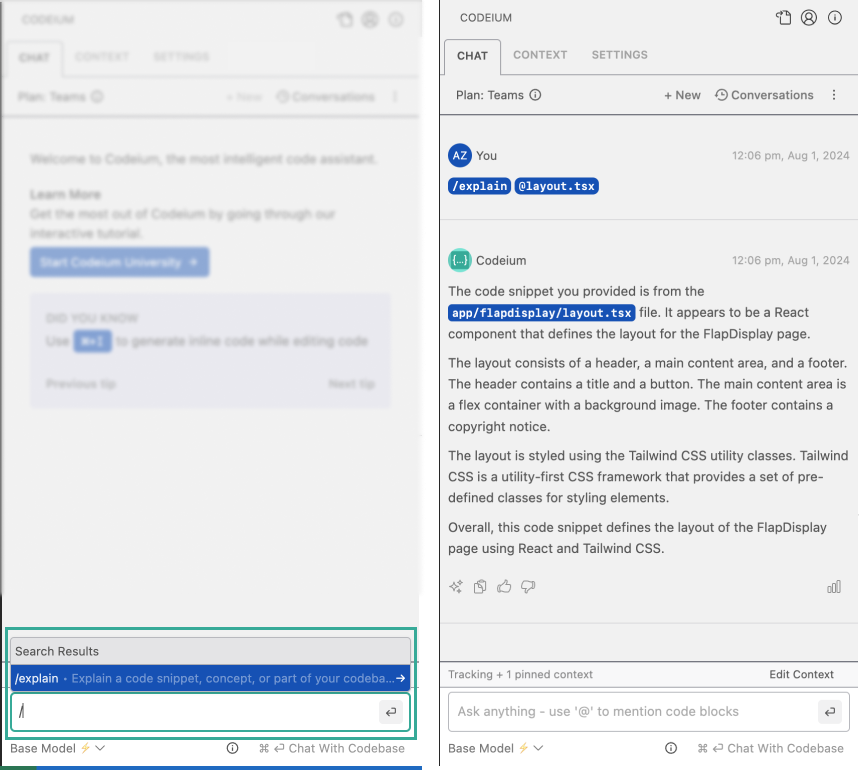This screenshot has height=770, width=859.
Task: Click send arrow in left chat input
Action: tap(391, 711)
